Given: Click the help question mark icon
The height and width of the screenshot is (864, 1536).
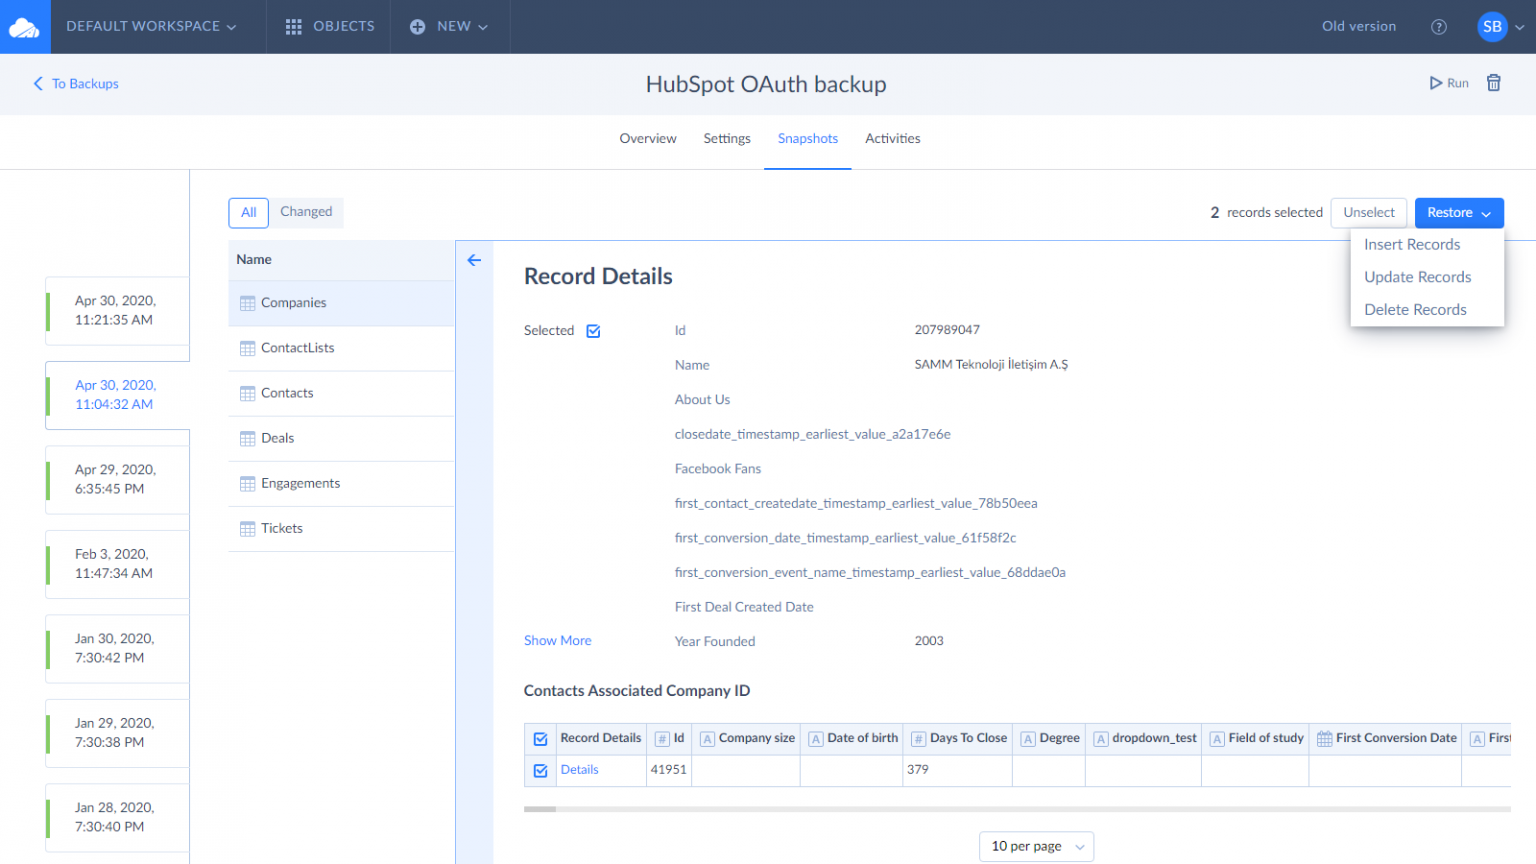Looking at the screenshot, I should point(1439,27).
